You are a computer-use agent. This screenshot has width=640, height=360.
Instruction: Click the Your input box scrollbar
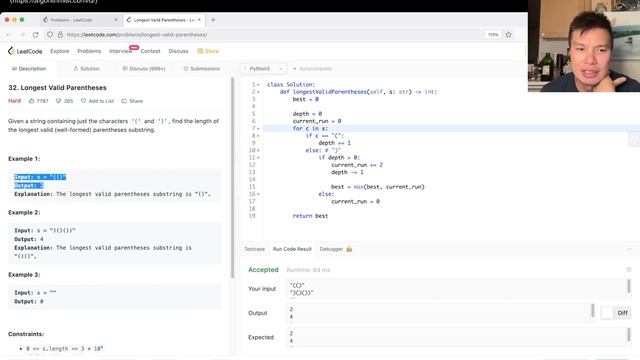coord(629,286)
